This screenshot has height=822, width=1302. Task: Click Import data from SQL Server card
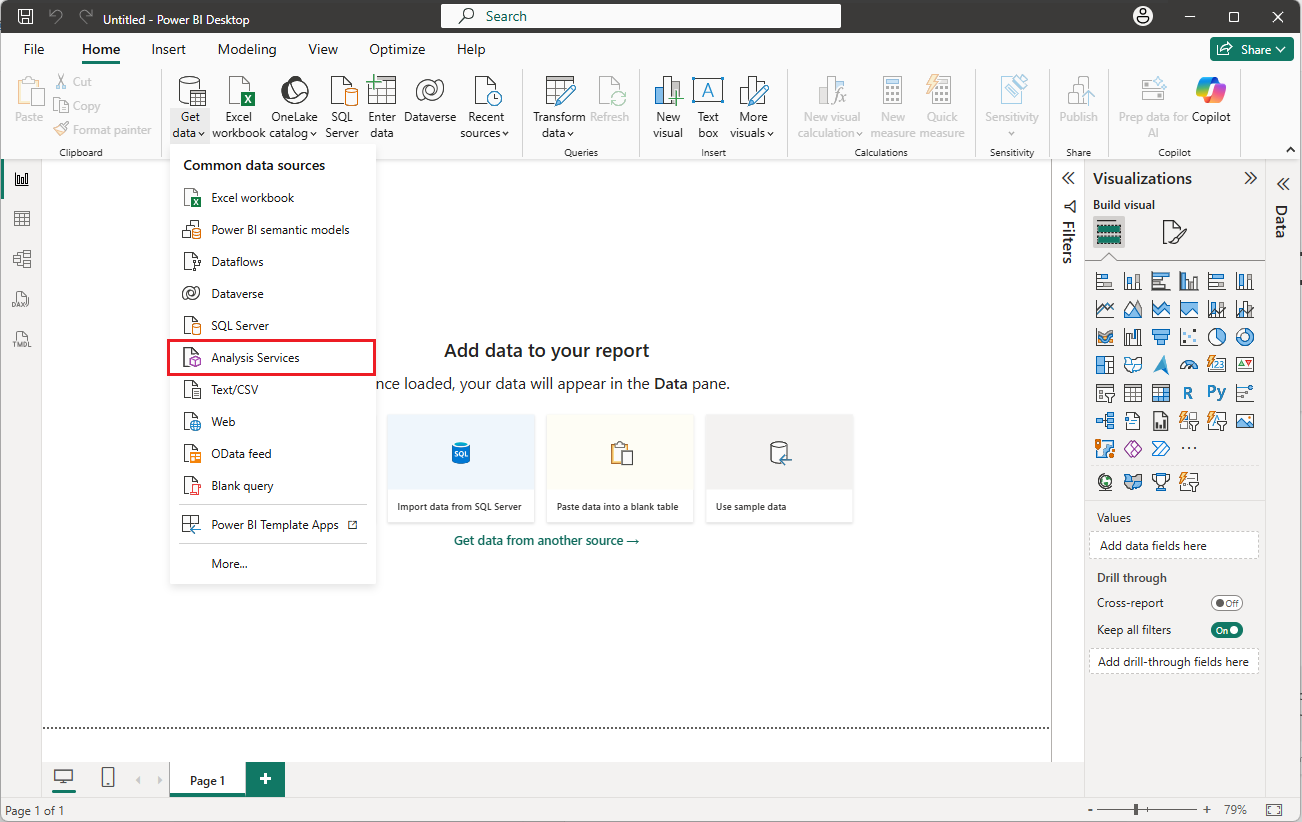click(x=461, y=468)
